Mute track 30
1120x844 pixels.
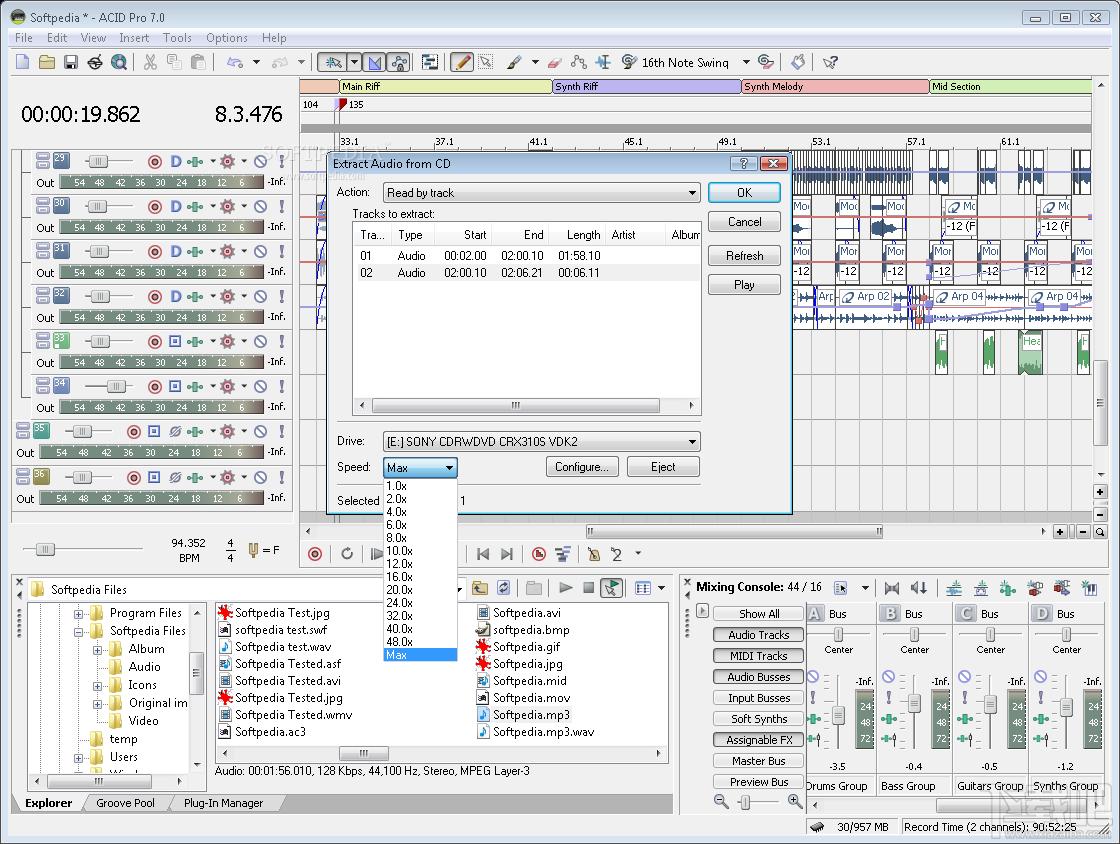(x=260, y=206)
